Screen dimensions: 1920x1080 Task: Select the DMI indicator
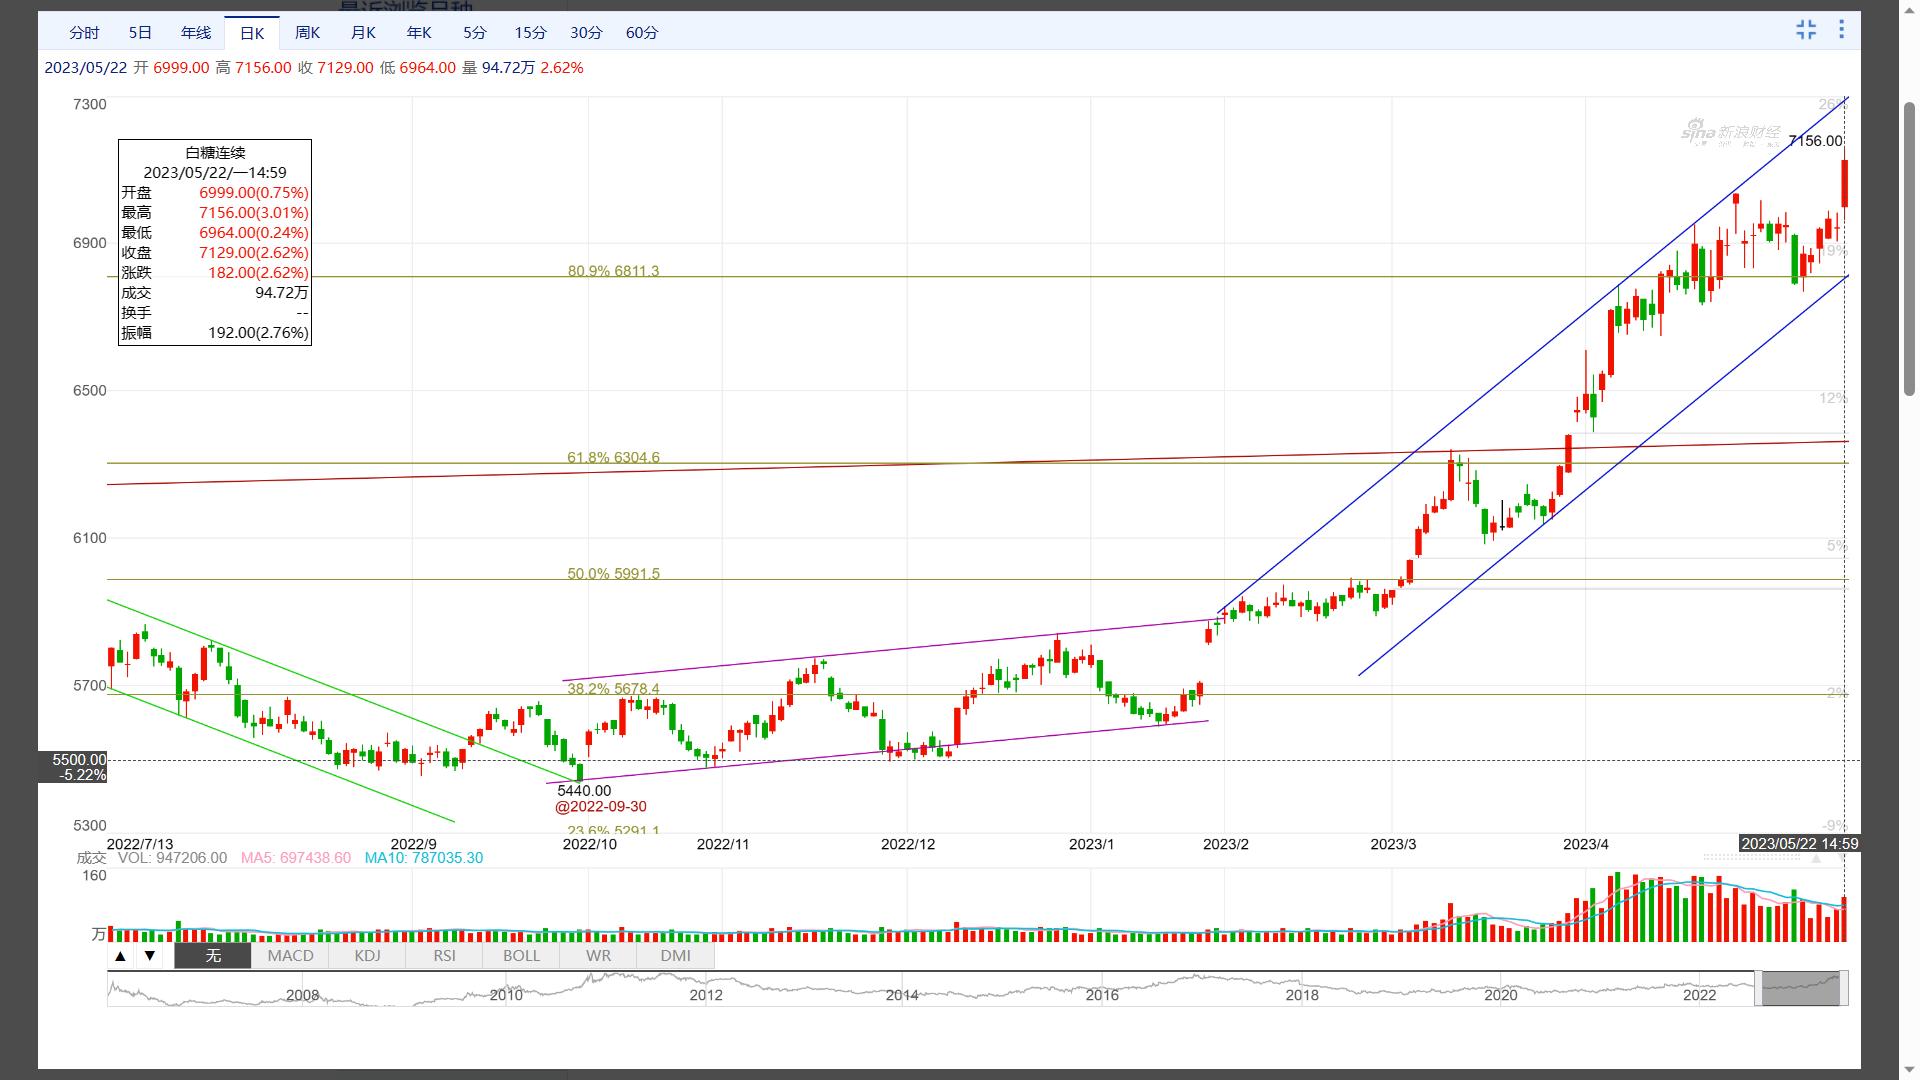[675, 956]
